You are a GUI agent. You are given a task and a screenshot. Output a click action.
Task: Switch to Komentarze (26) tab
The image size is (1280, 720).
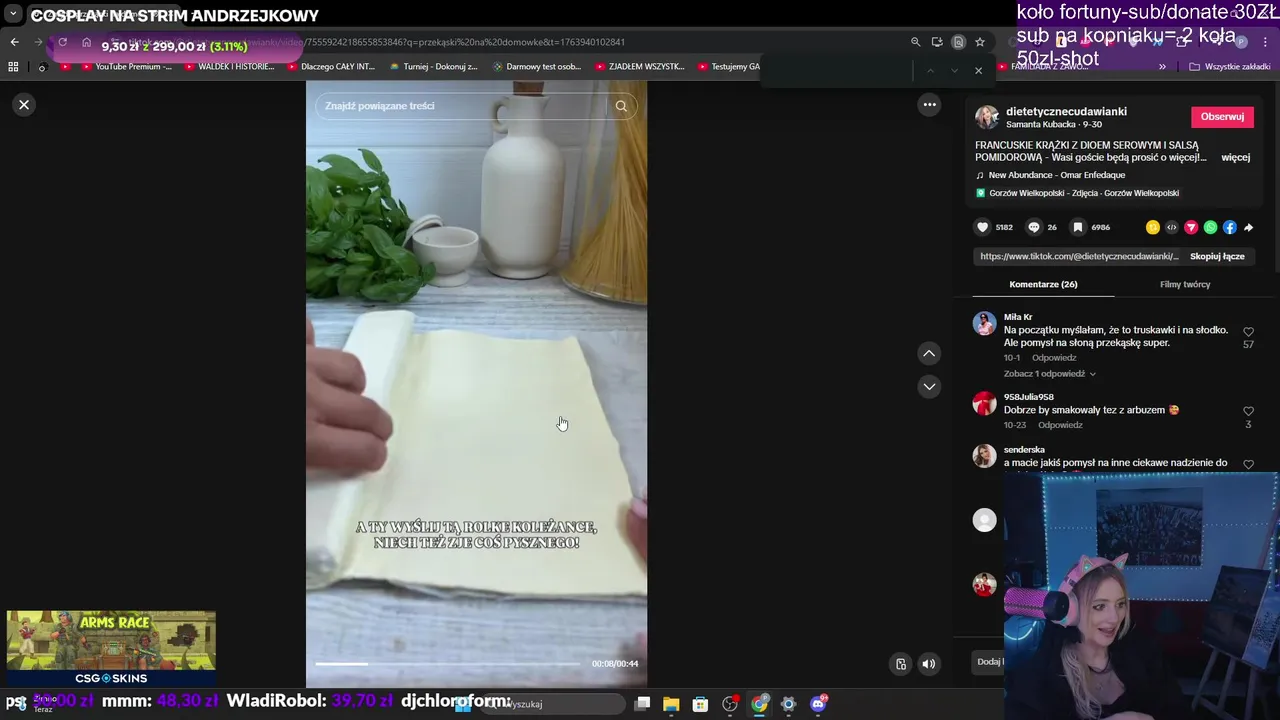(1043, 285)
